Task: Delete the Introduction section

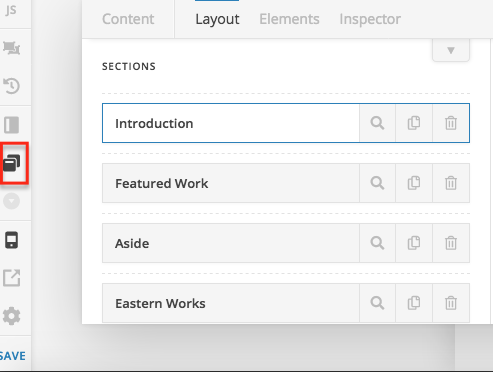Action: pyautogui.click(x=451, y=123)
